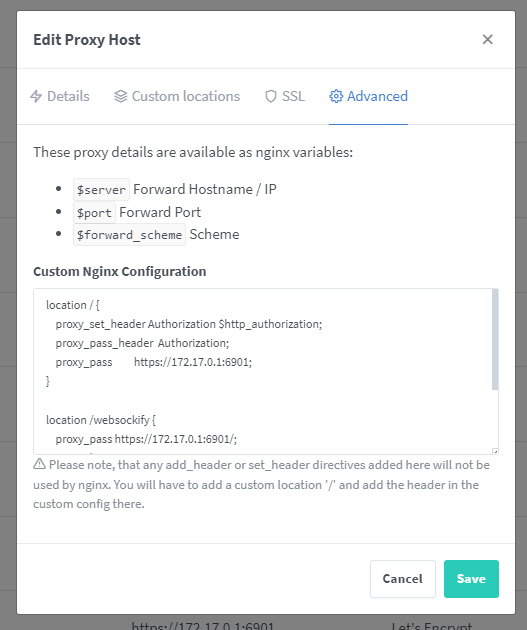Screen dimensions: 527x630
Task: Click the gear Advanced icon
Action: pos(336,96)
